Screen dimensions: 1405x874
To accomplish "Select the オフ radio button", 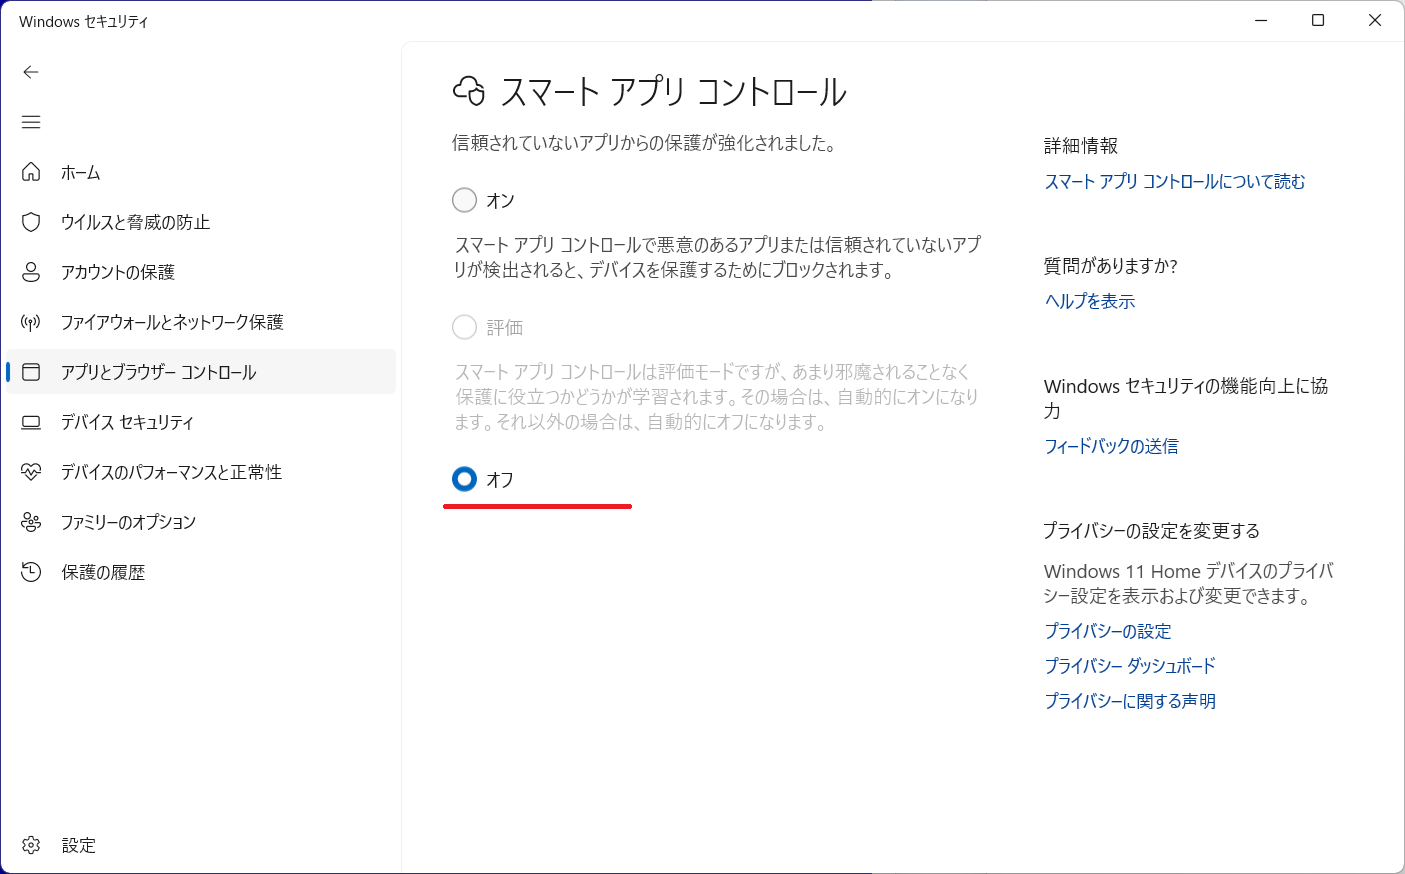I will click(x=464, y=479).
